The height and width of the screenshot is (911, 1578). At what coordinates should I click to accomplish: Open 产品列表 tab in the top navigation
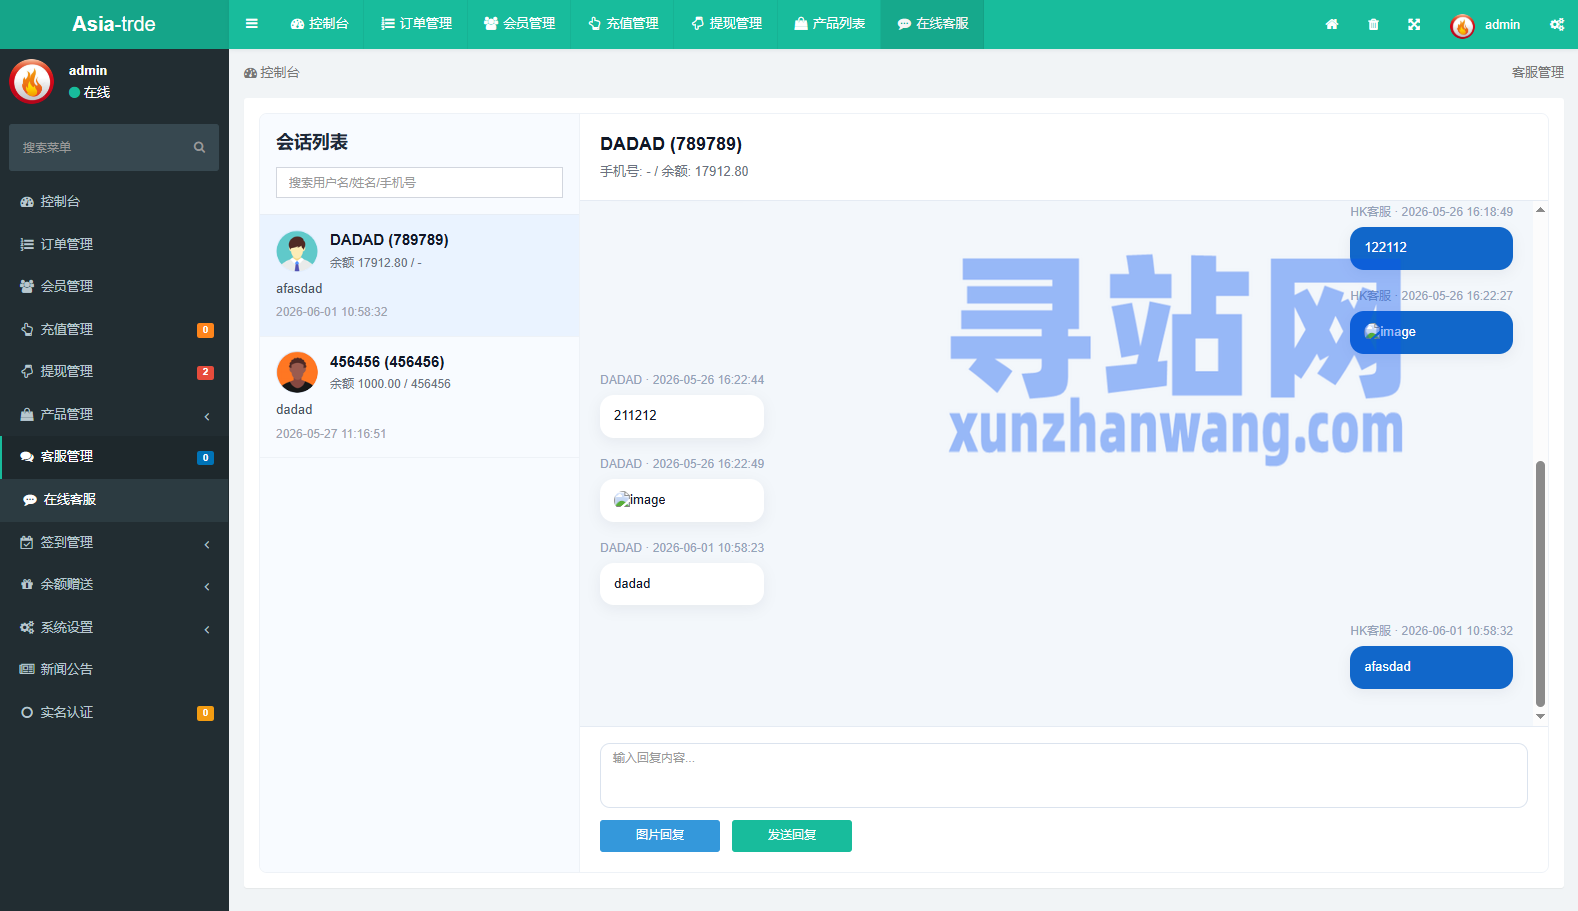pos(829,24)
